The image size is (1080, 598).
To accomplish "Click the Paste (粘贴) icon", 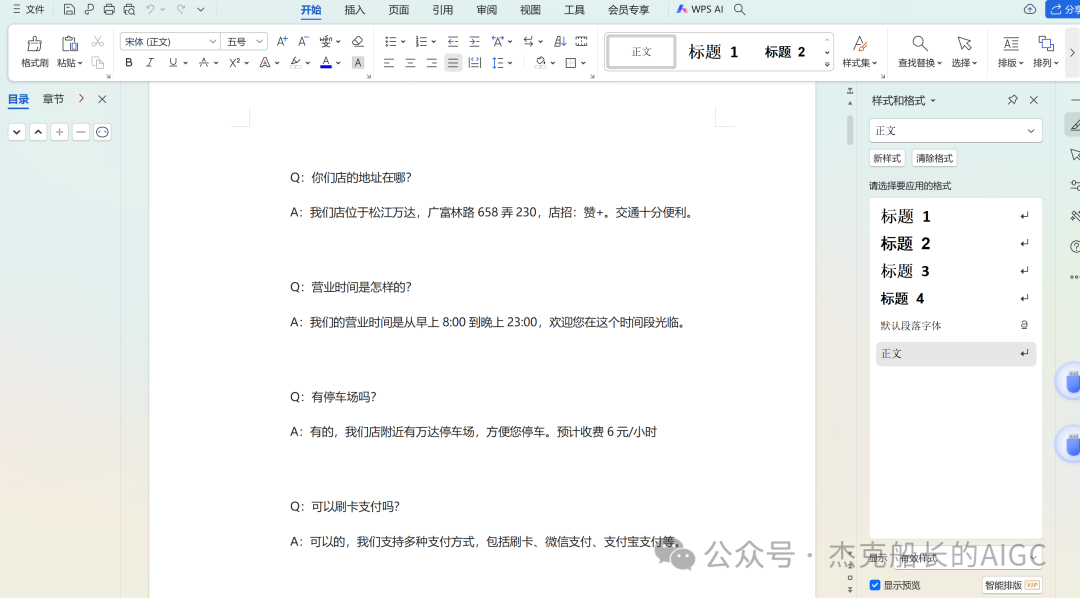I will 69,44.
